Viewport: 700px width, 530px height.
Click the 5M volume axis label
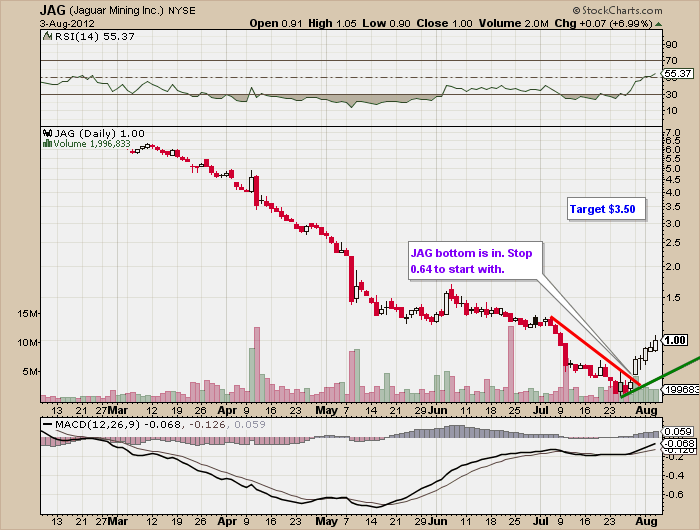pyautogui.click(x=31, y=371)
